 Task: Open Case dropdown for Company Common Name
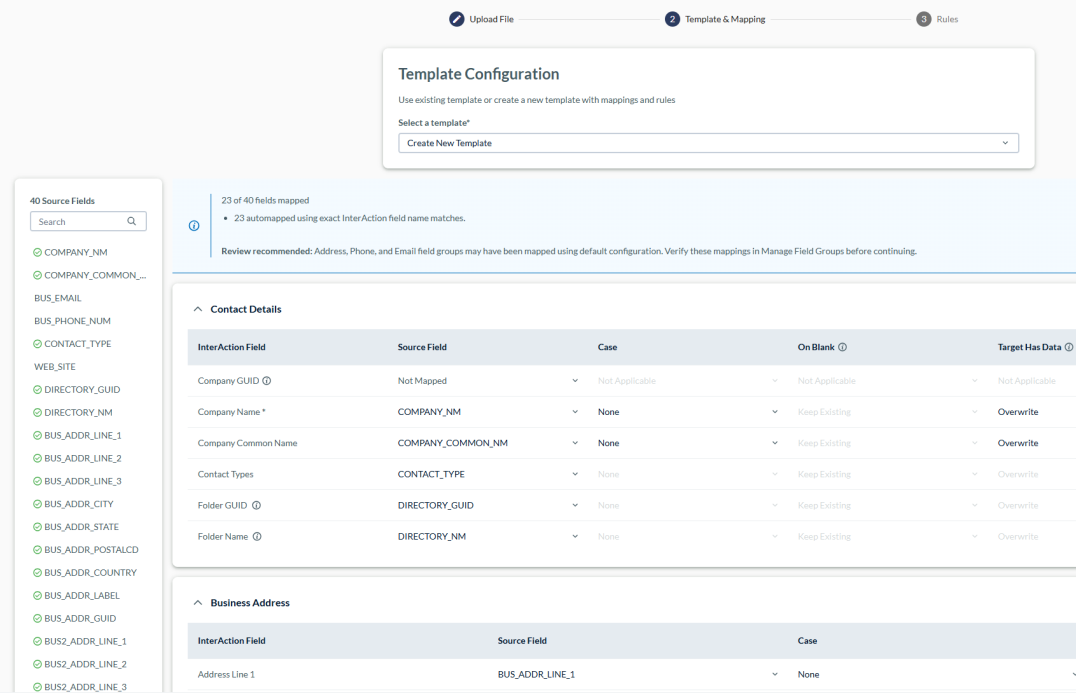[688, 443]
